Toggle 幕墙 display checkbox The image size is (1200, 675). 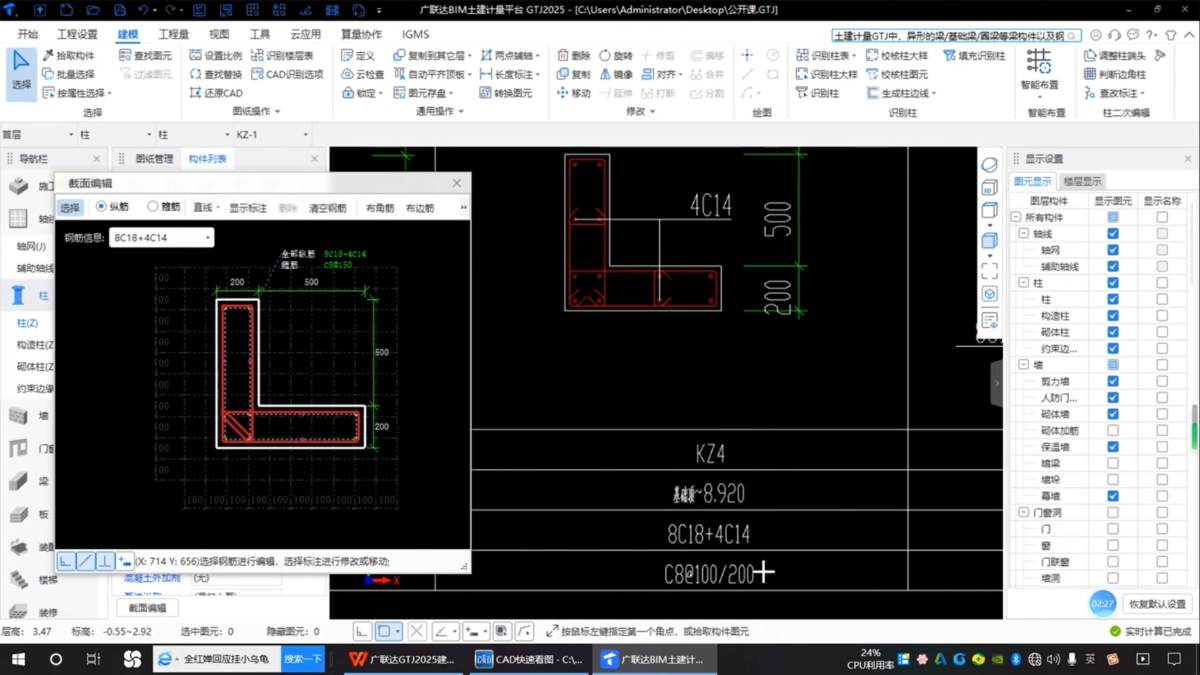coord(1113,496)
